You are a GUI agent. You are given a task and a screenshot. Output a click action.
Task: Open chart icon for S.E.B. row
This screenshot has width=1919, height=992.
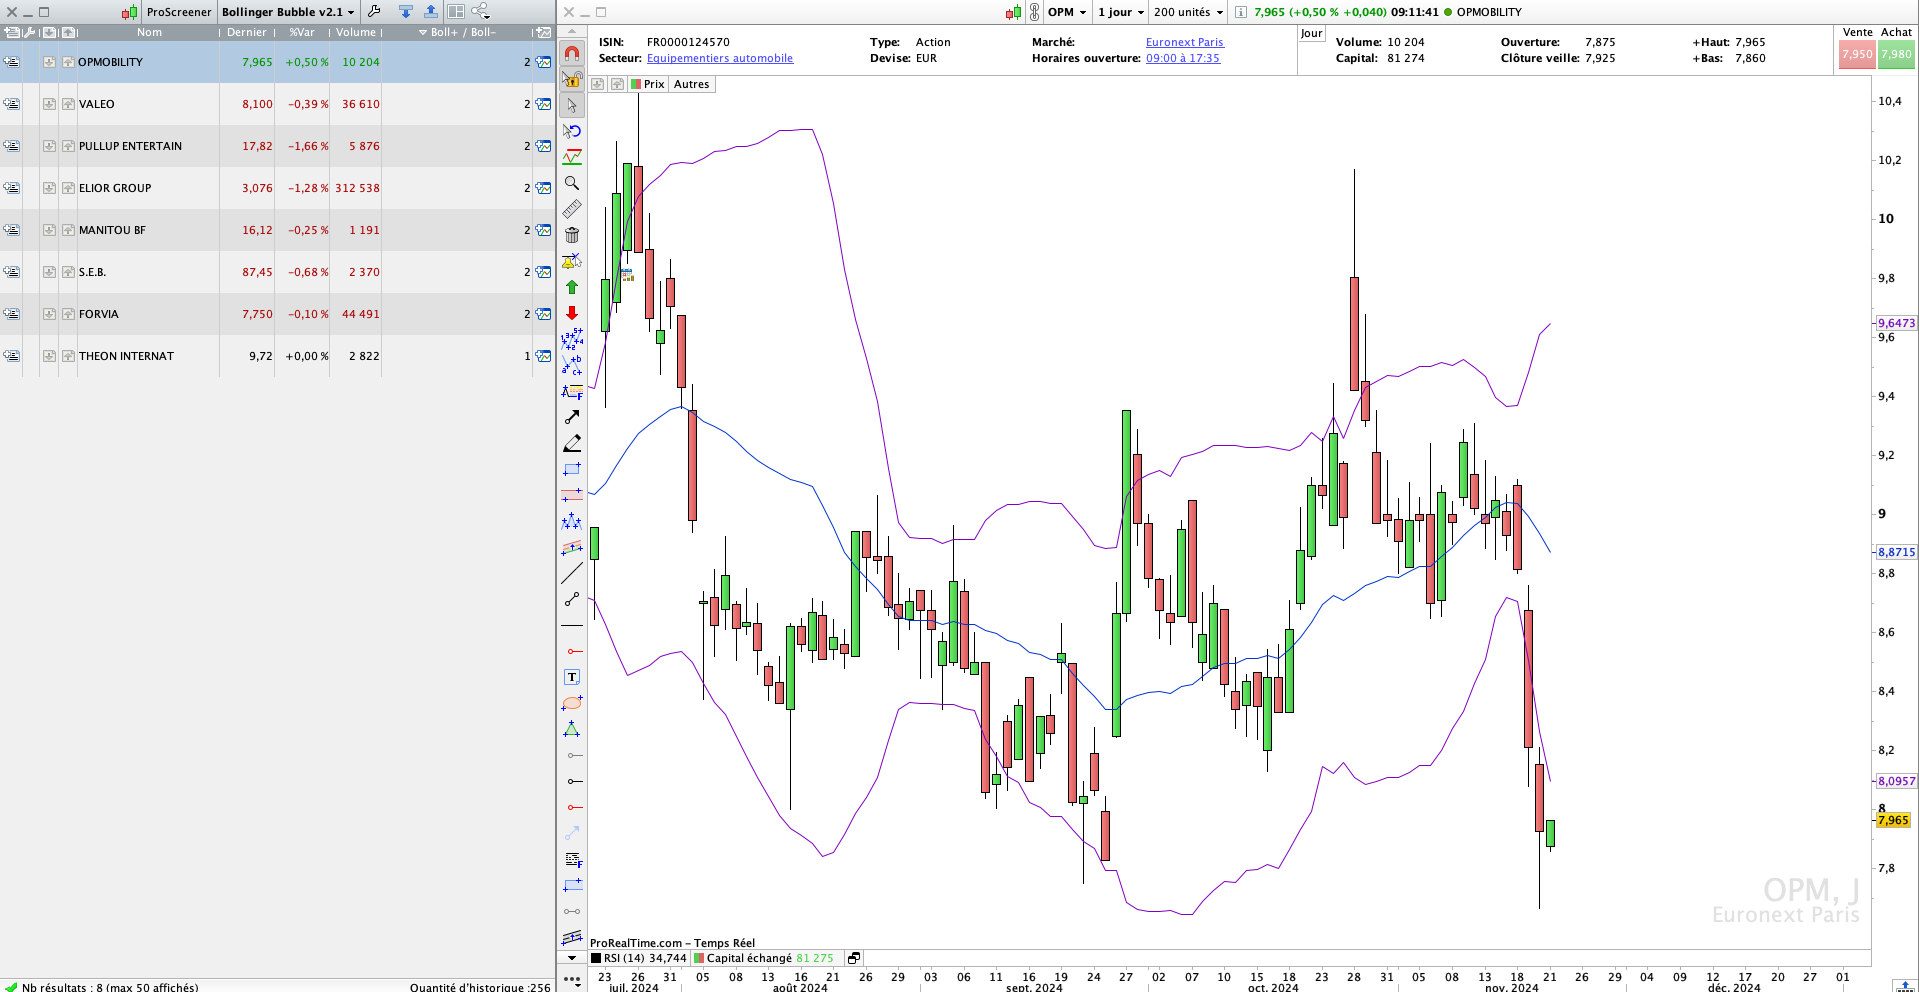[x=543, y=272]
